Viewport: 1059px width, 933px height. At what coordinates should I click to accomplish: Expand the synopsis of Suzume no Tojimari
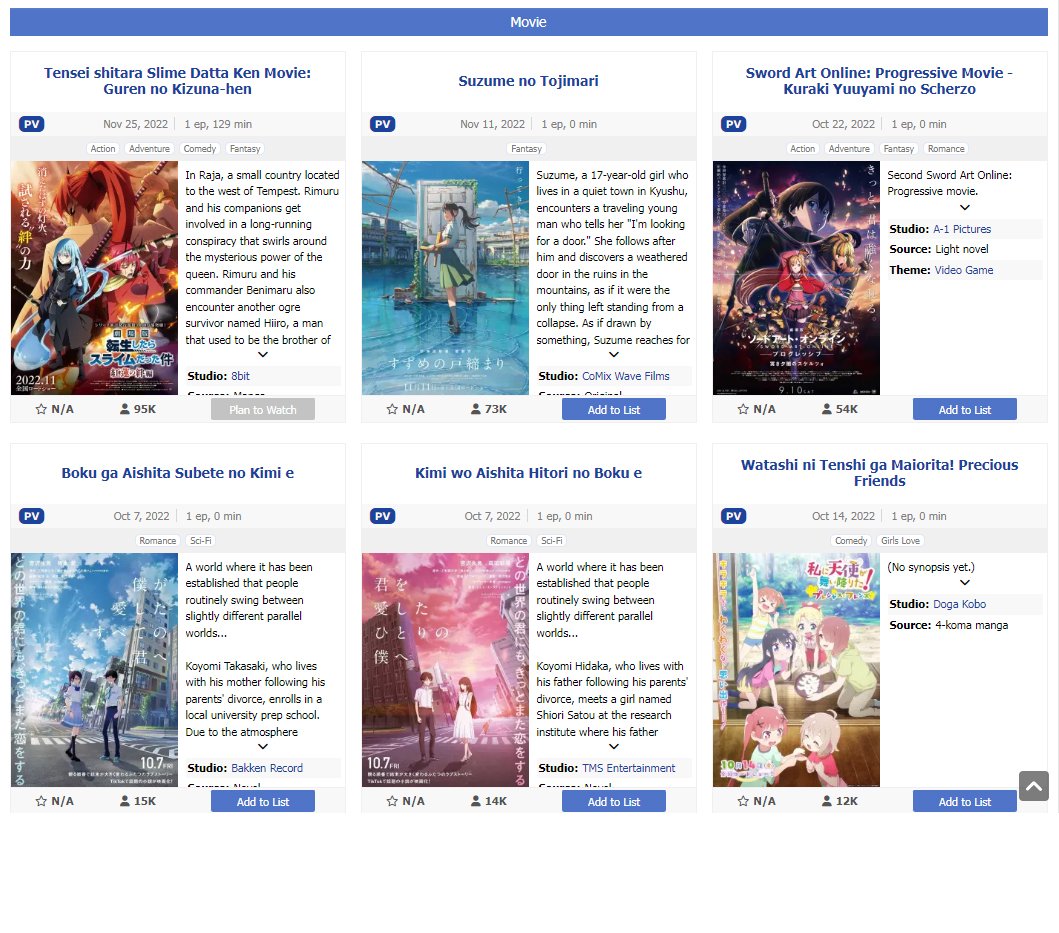pyautogui.click(x=613, y=355)
